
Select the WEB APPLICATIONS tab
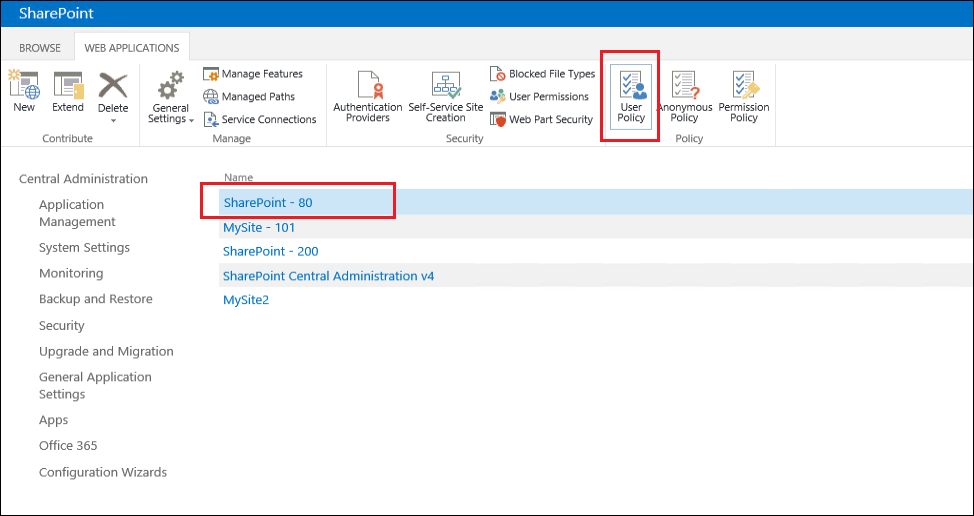point(132,48)
